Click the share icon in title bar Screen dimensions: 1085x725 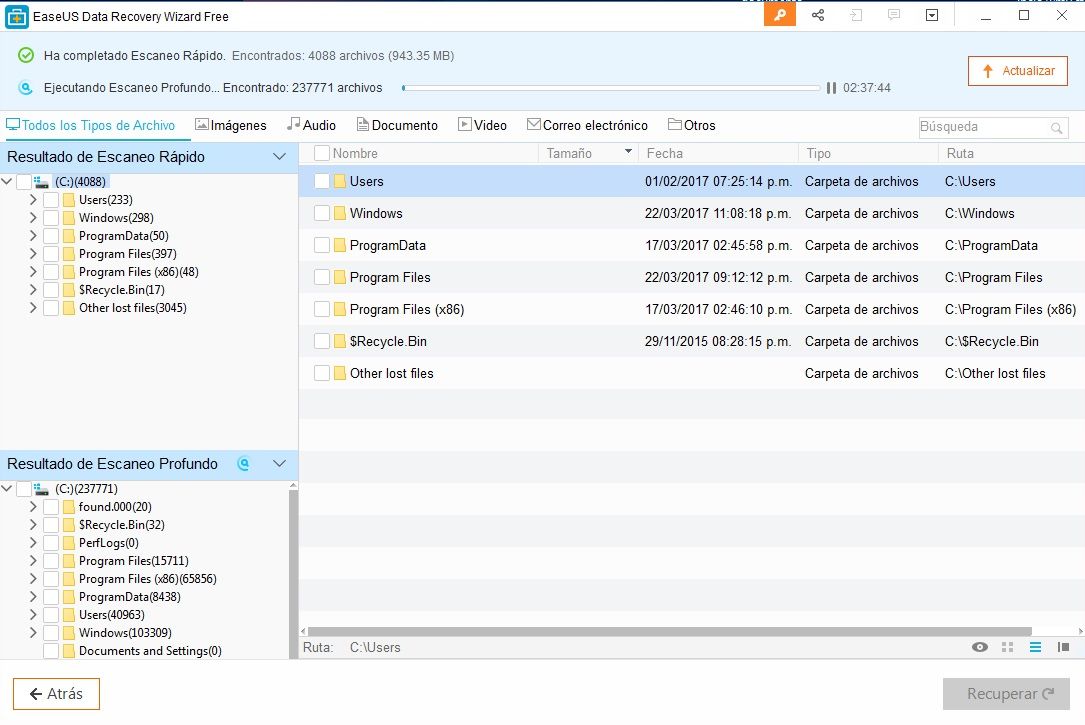point(818,15)
